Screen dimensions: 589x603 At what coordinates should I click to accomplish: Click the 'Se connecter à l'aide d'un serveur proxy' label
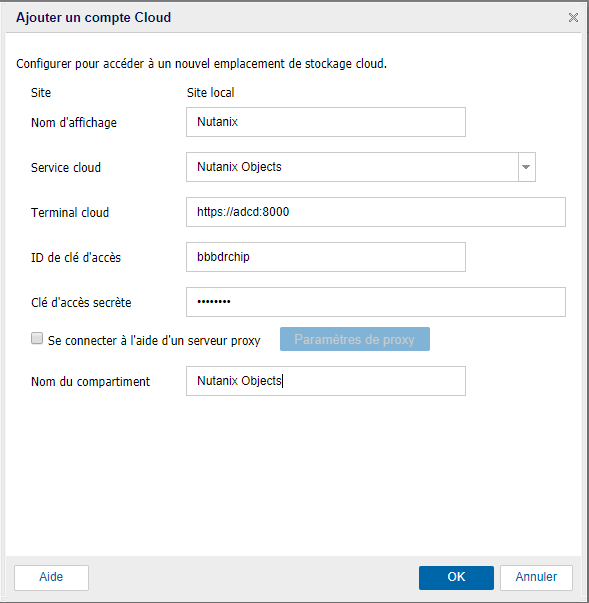(x=154, y=340)
